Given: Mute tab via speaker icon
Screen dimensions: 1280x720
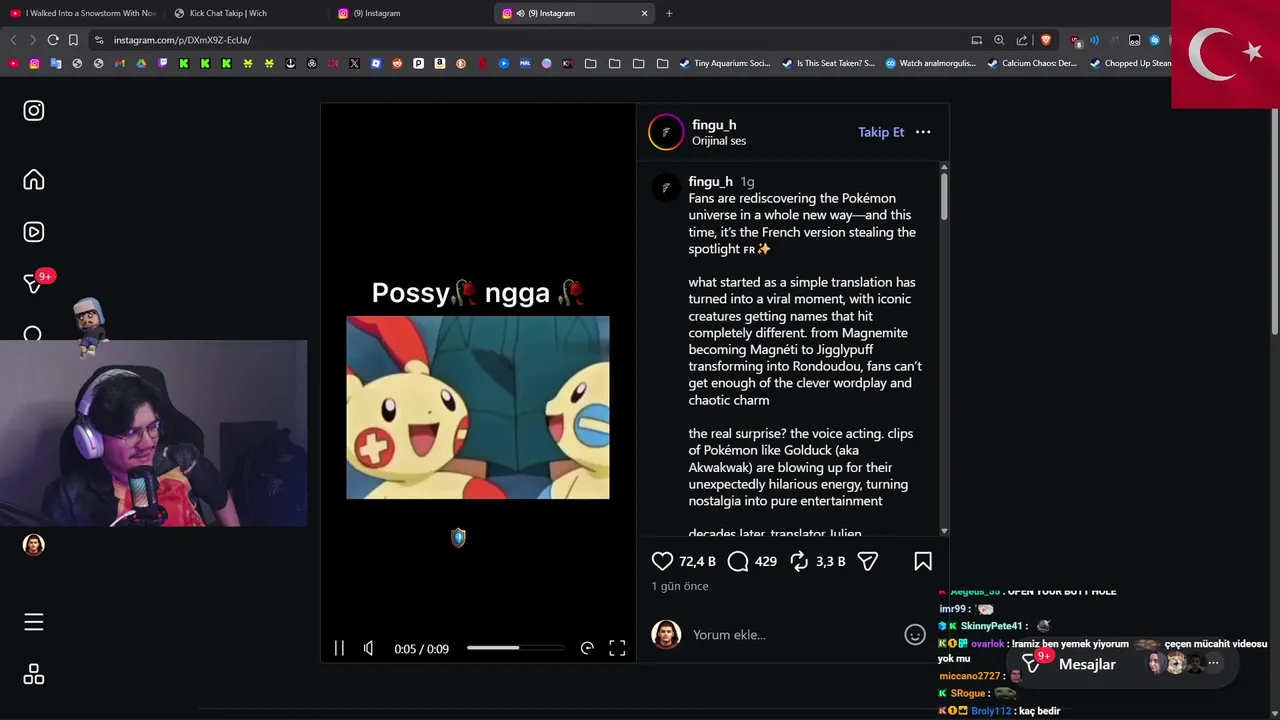Looking at the screenshot, I should [x=521, y=13].
